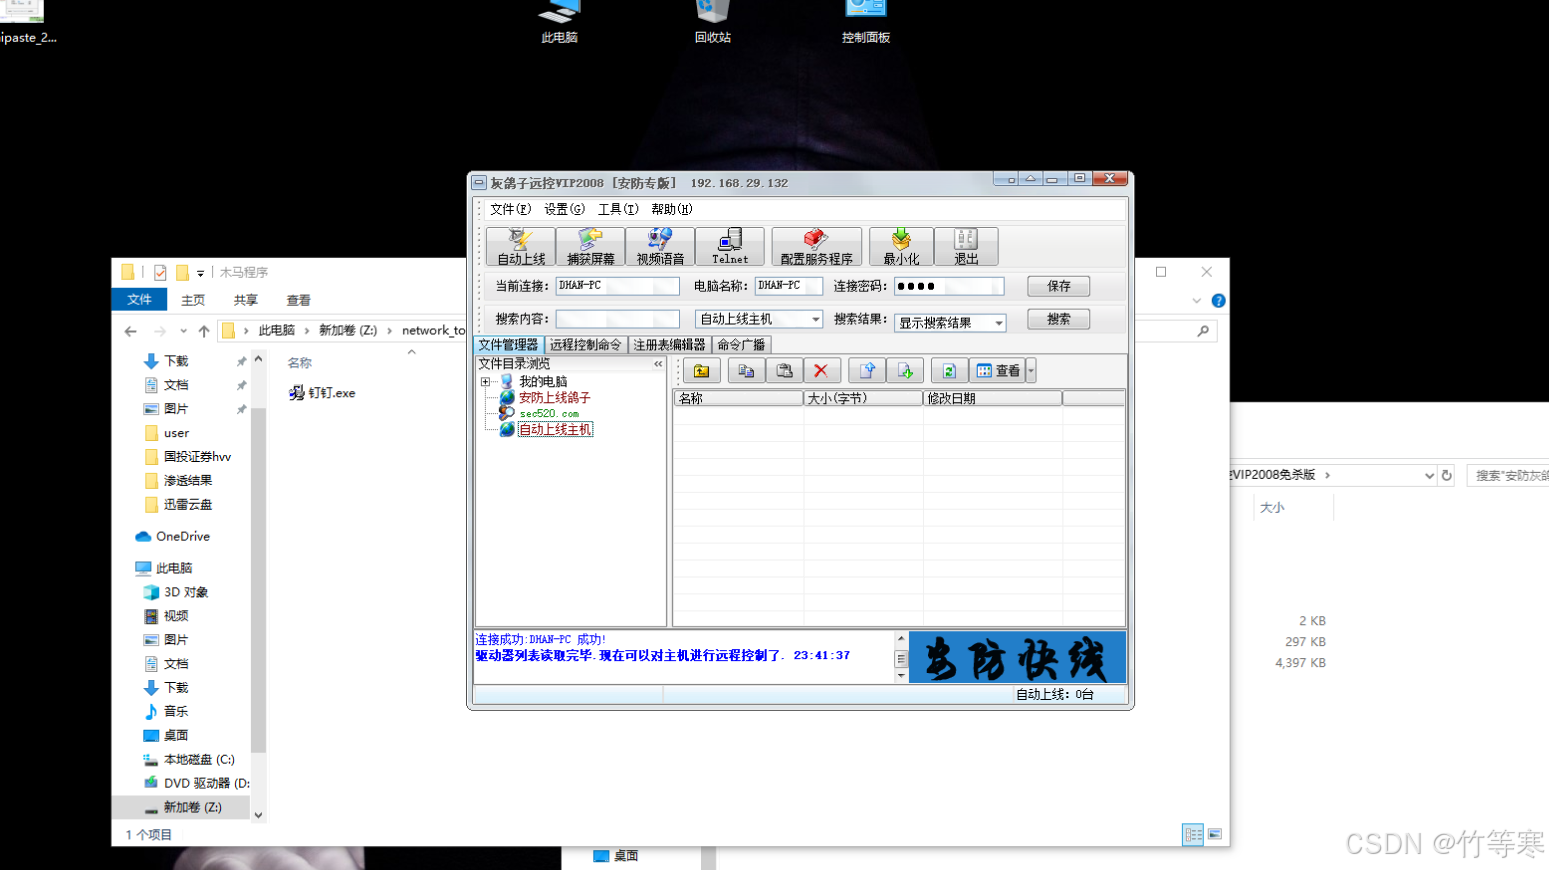This screenshot has width=1549, height=870.
Task: Click the 自动上线 toolbar icon
Action: pyautogui.click(x=521, y=246)
